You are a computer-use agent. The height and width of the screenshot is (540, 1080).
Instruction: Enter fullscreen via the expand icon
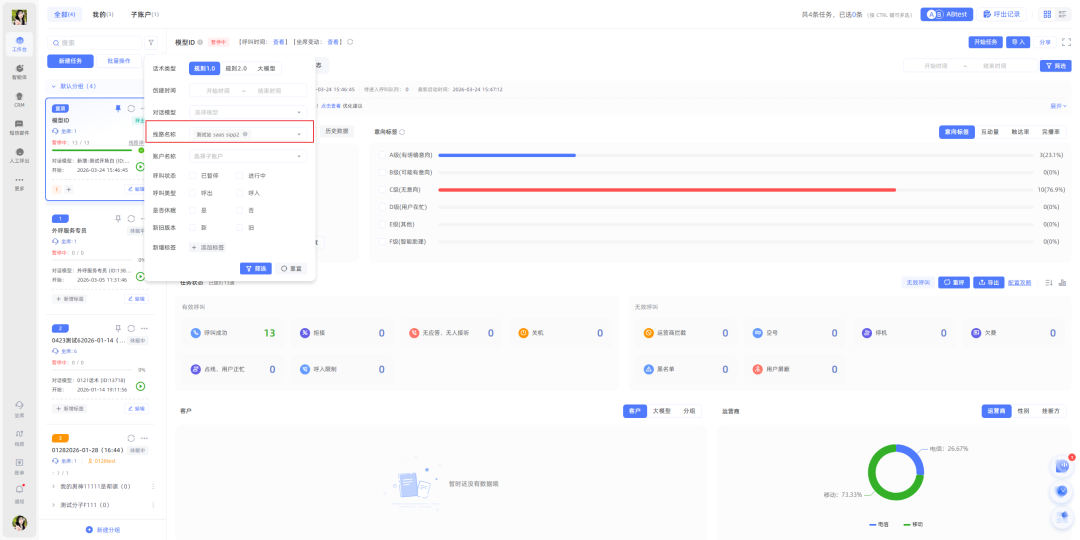[x=1066, y=42]
